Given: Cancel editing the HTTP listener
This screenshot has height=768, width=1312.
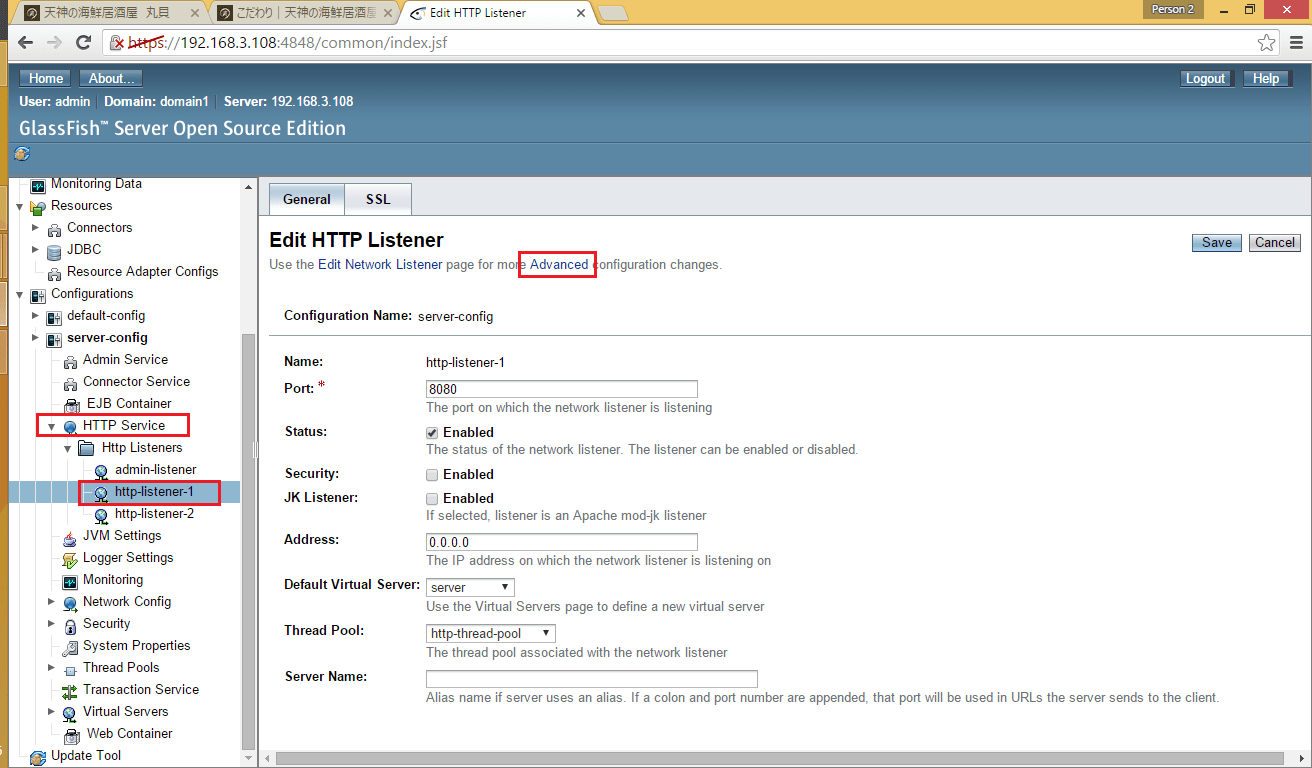Looking at the screenshot, I should (x=1275, y=243).
